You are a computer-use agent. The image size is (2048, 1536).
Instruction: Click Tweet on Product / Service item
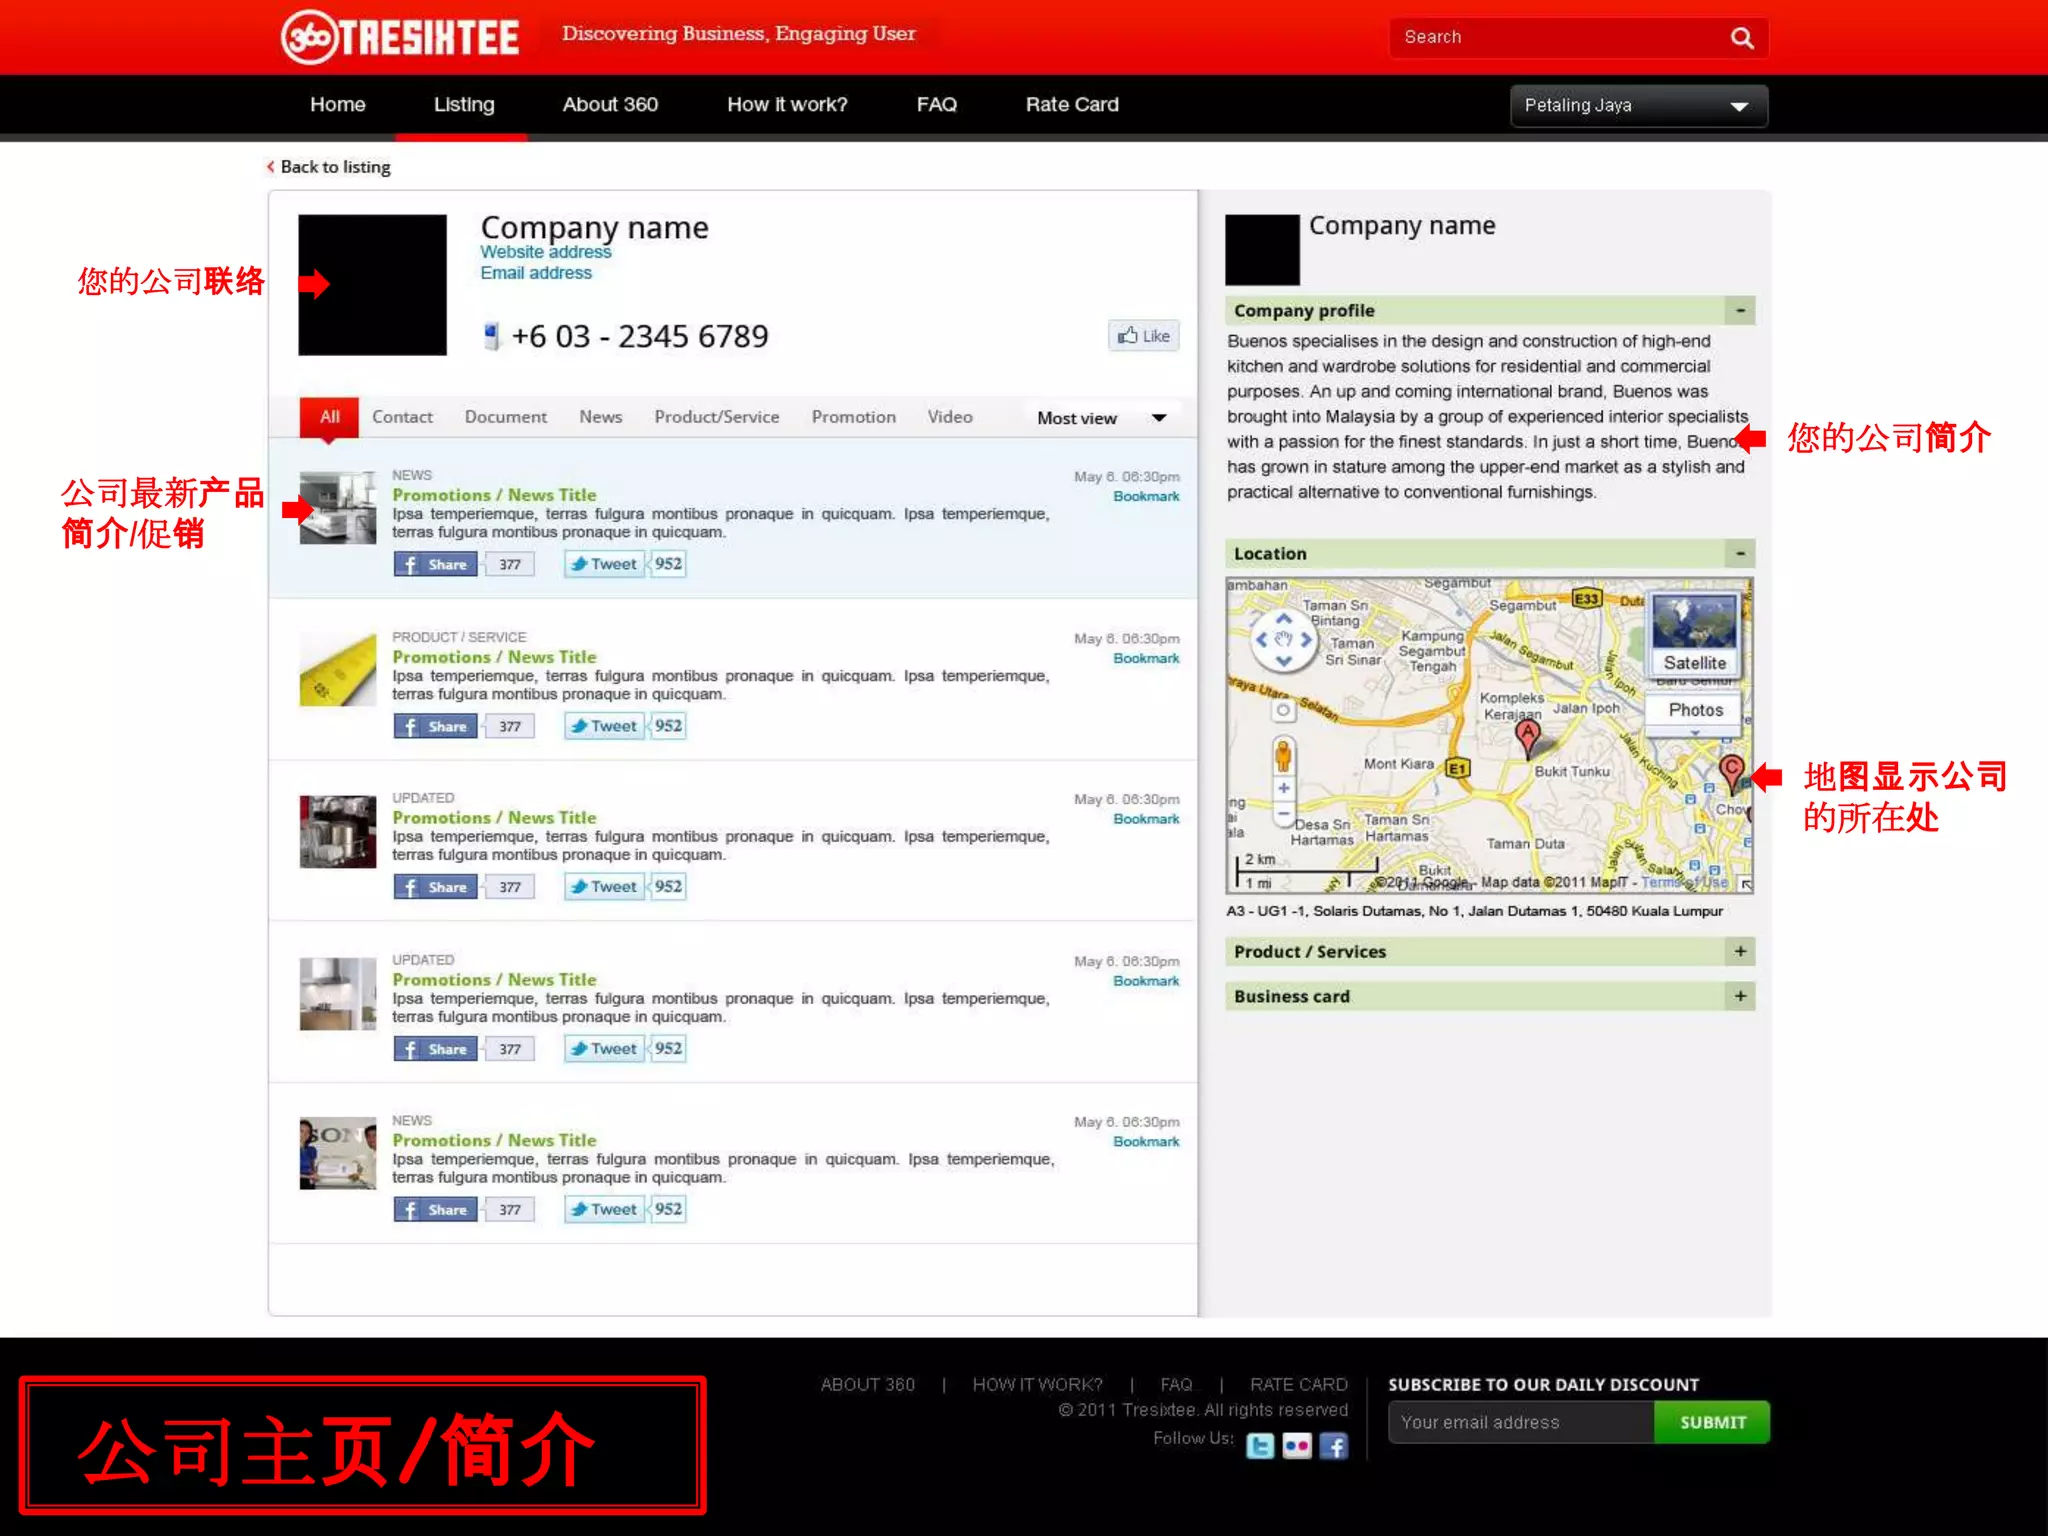point(604,726)
